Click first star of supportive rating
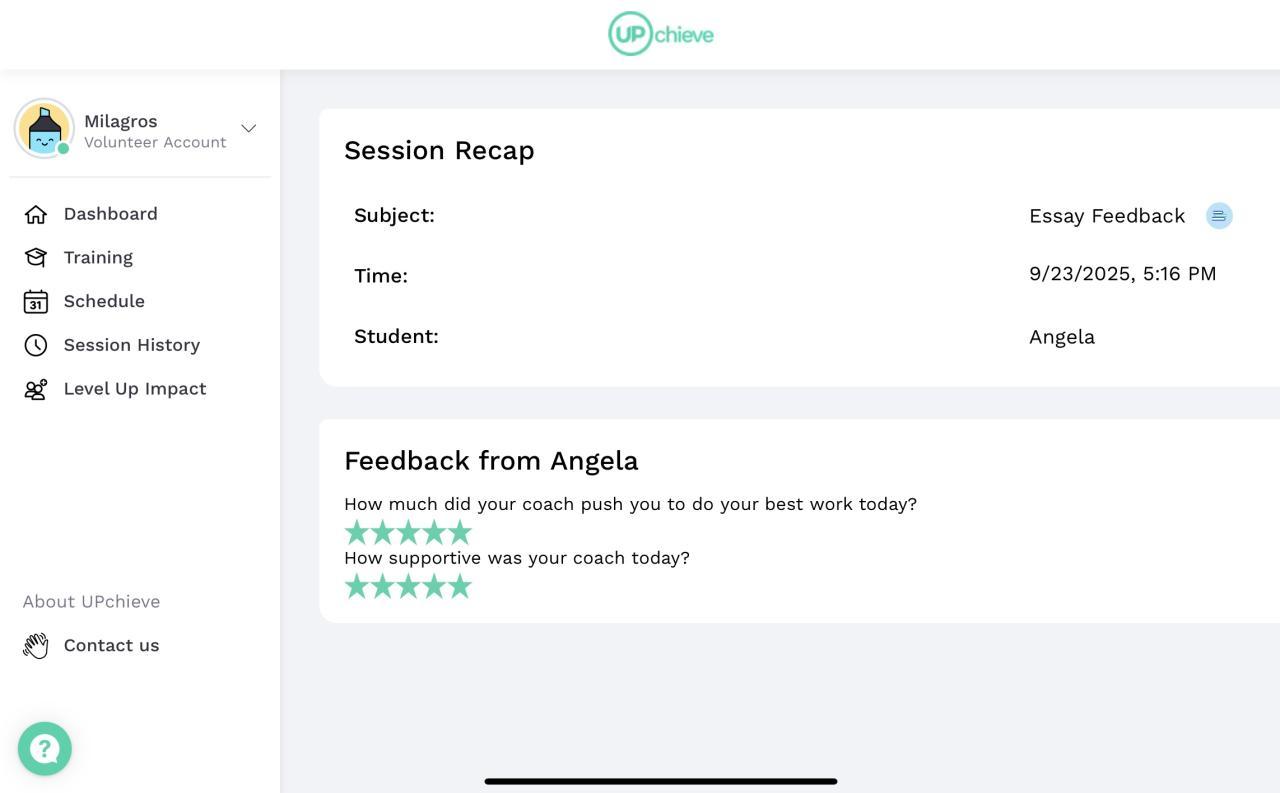 tap(357, 586)
